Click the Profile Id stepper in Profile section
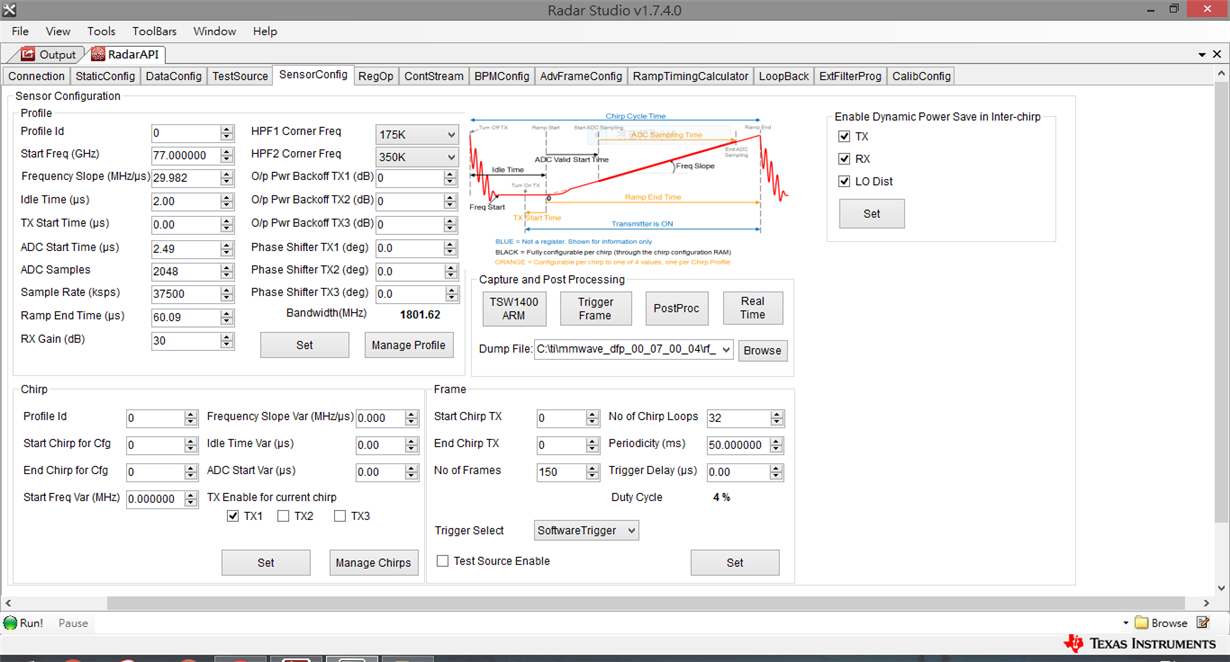The height and width of the screenshot is (662, 1230). coord(227,133)
